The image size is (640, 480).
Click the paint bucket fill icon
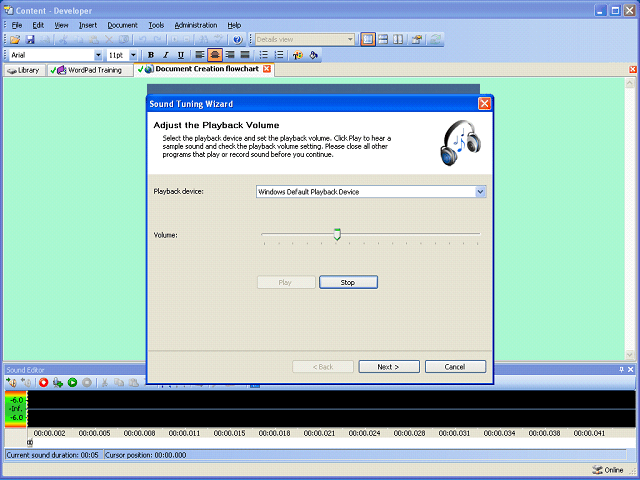(313, 55)
